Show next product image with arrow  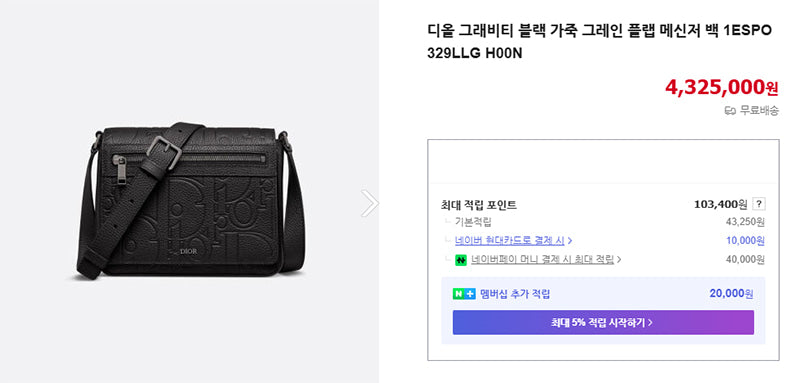tap(369, 203)
